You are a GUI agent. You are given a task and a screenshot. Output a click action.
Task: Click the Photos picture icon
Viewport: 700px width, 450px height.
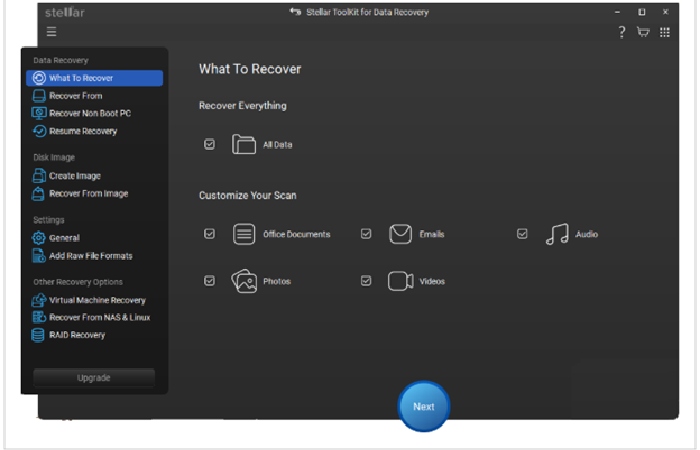(244, 281)
